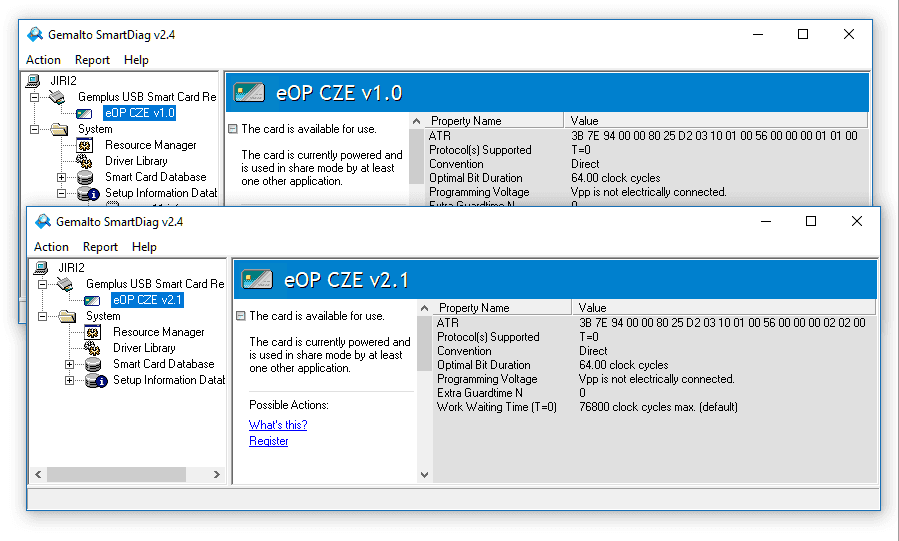Expand Setup Information Database in front window
The image size is (899, 541).
coord(69,381)
